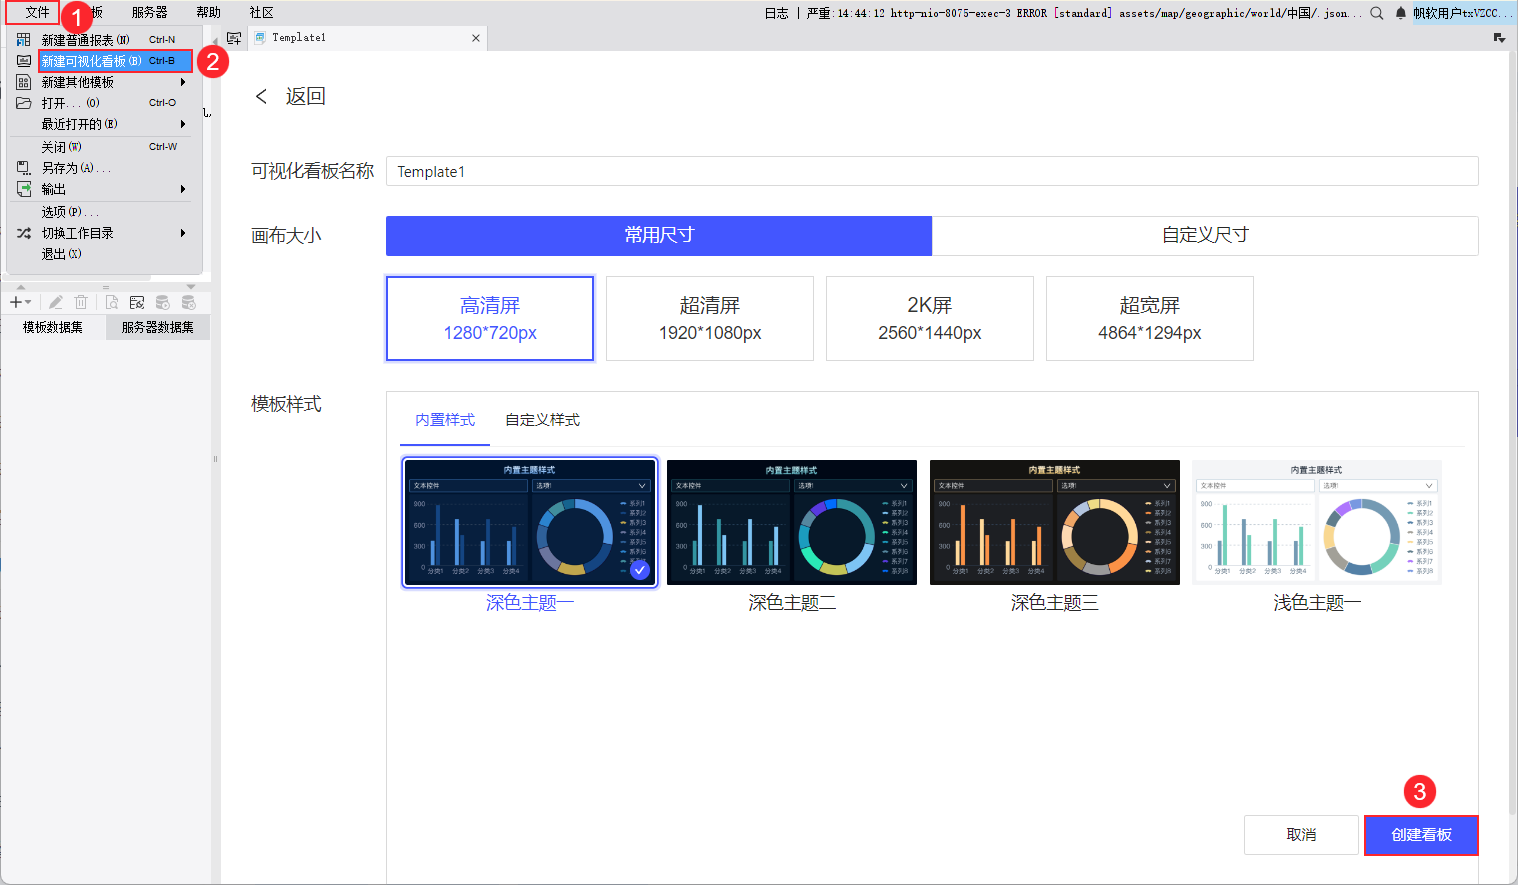Click the new template icon beside Template1 tab
This screenshot has width=1518, height=885.
click(x=234, y=38)
